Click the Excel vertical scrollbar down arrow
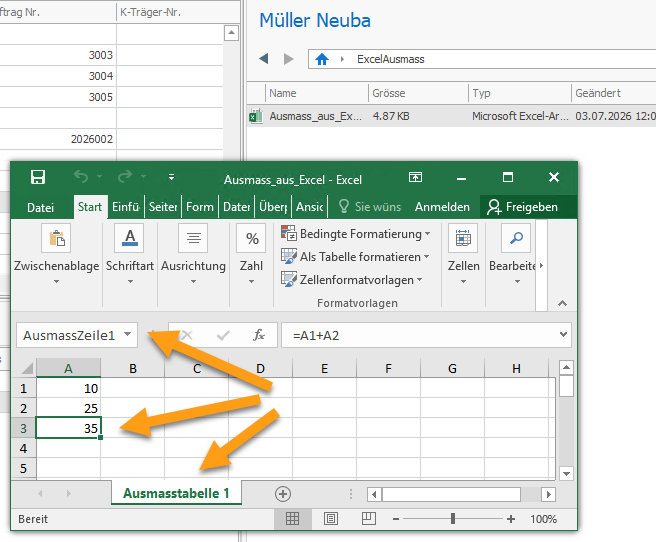 [x=566, y=474]
